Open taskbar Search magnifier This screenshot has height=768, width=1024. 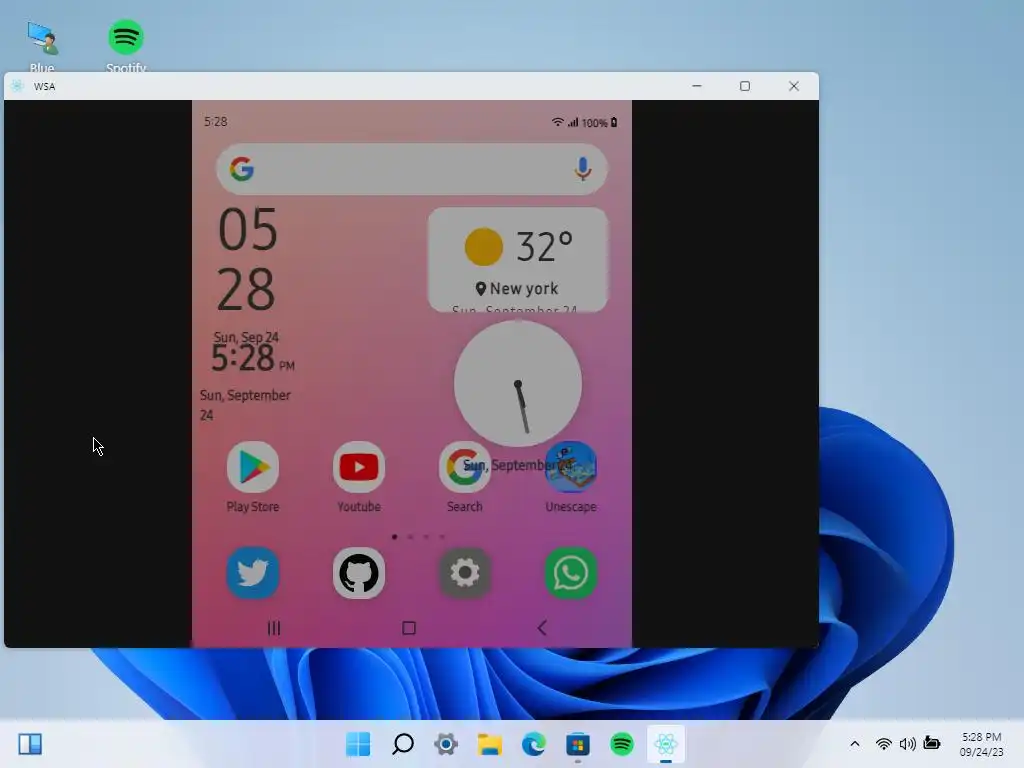click(403, 744)
